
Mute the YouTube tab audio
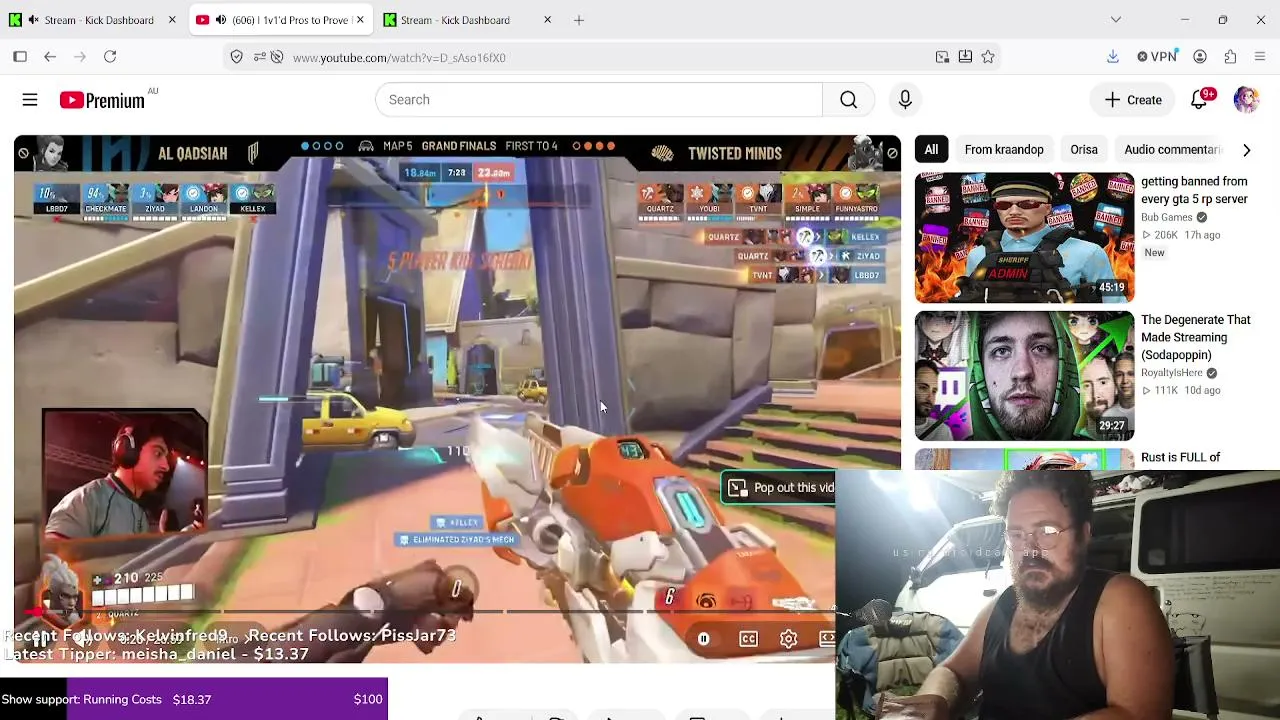[221, 20]
